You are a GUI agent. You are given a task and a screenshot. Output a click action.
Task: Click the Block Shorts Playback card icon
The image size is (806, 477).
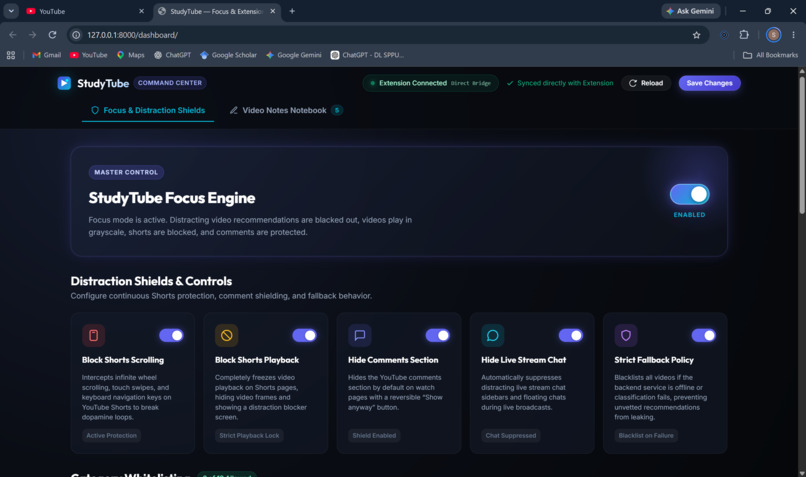[227, 336]
